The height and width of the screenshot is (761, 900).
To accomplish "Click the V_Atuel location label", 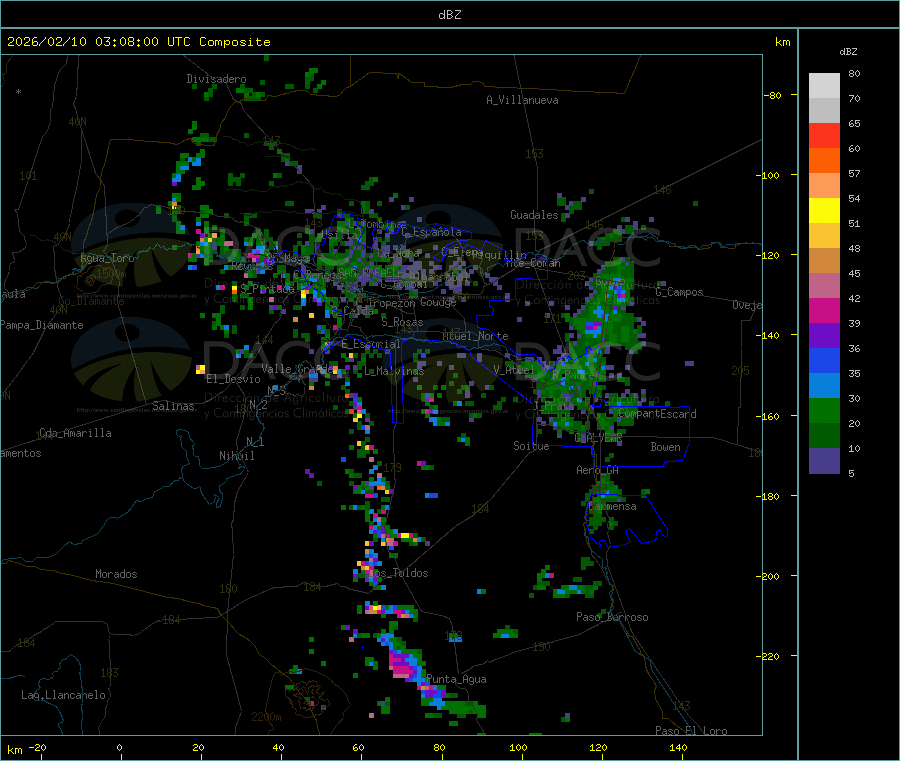I will click(x=514, y=370).
